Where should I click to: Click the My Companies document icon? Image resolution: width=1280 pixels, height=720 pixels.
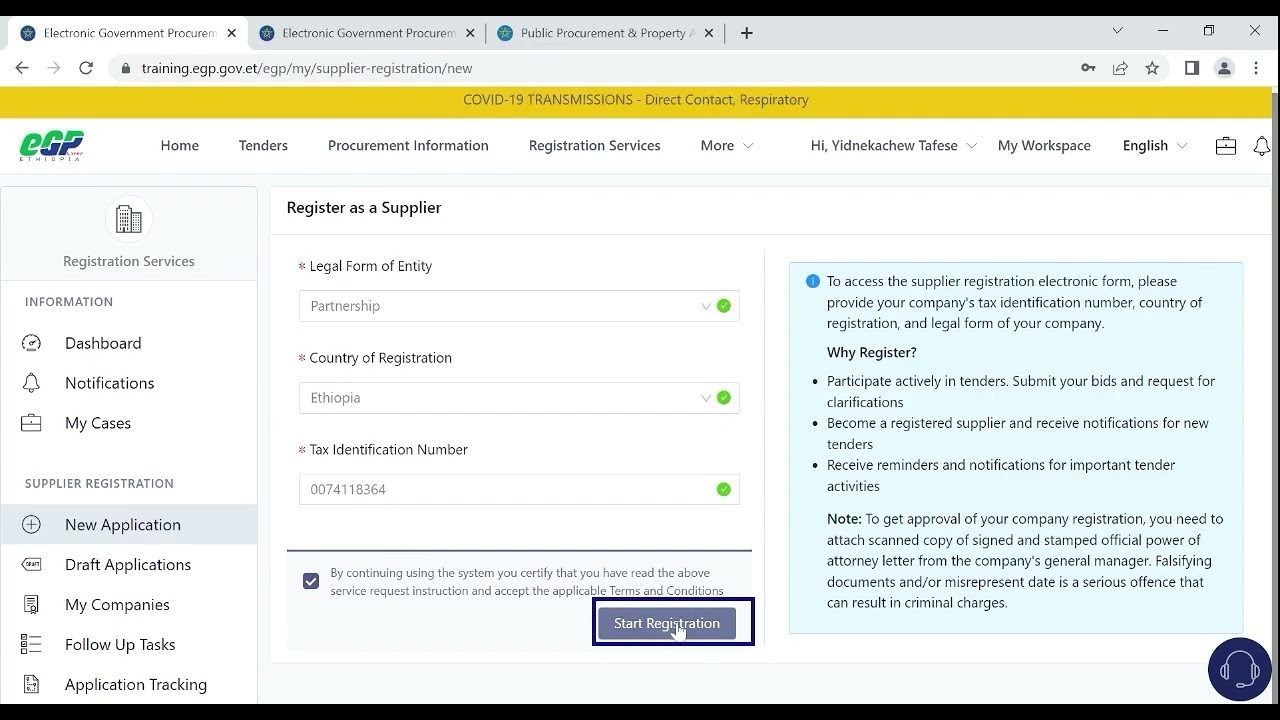32,605
